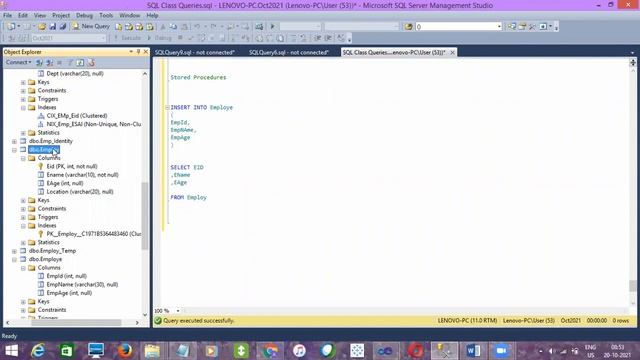Click the Save icon in toolbar
Image resolution: width=640 pixels, height=360 pixels.
point(52,27)
